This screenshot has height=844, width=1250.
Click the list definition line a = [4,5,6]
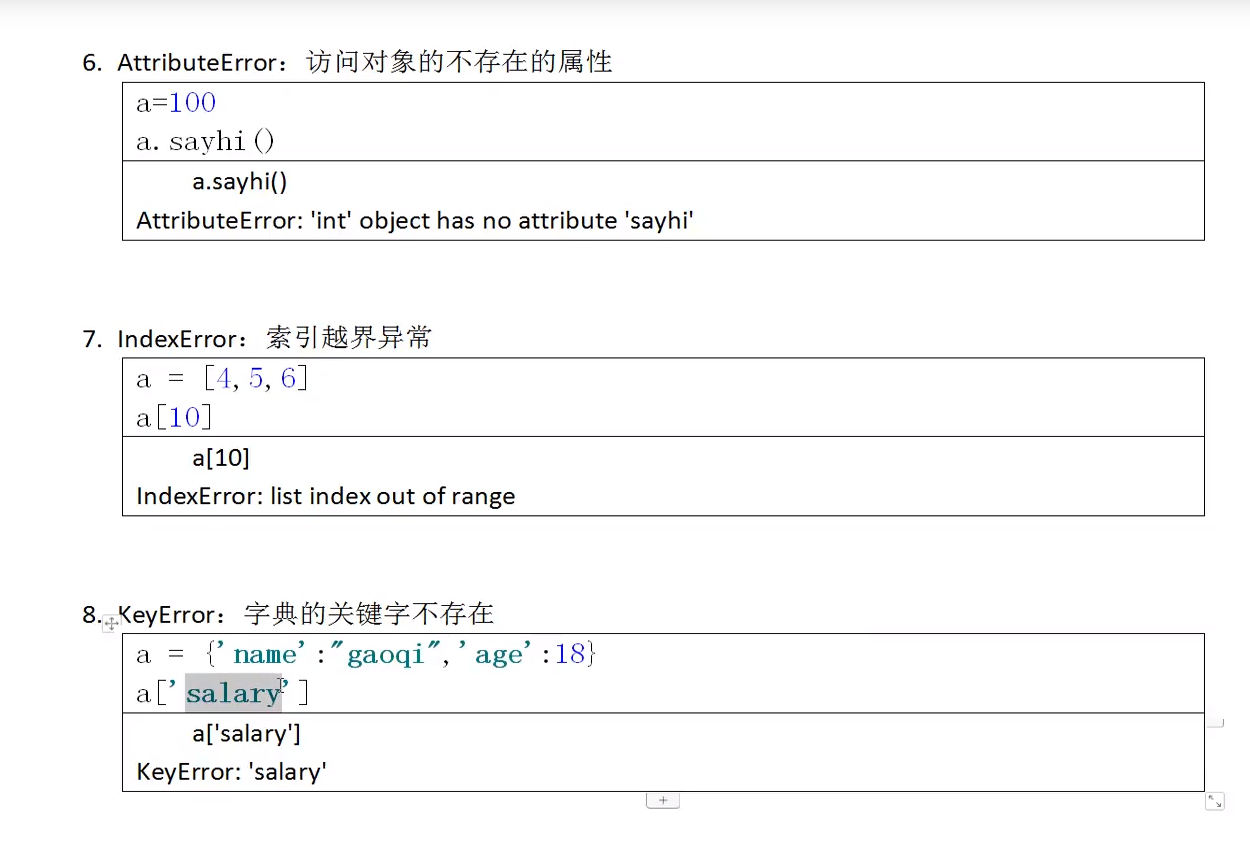click(222, 379)
